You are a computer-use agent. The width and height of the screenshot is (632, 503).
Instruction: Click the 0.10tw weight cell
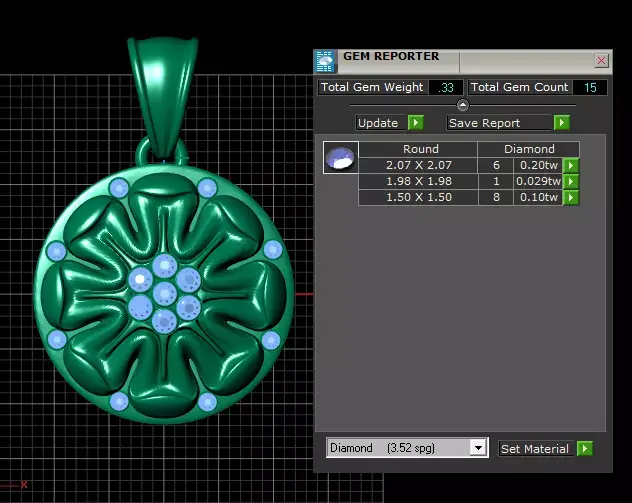[x=538, y=197]
